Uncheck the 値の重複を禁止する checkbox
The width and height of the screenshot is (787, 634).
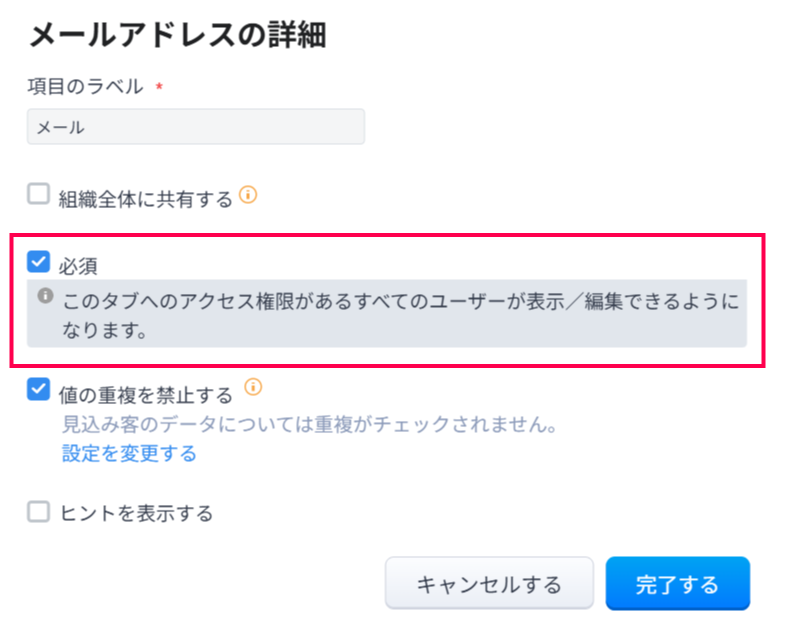click(x=38, y=390)
